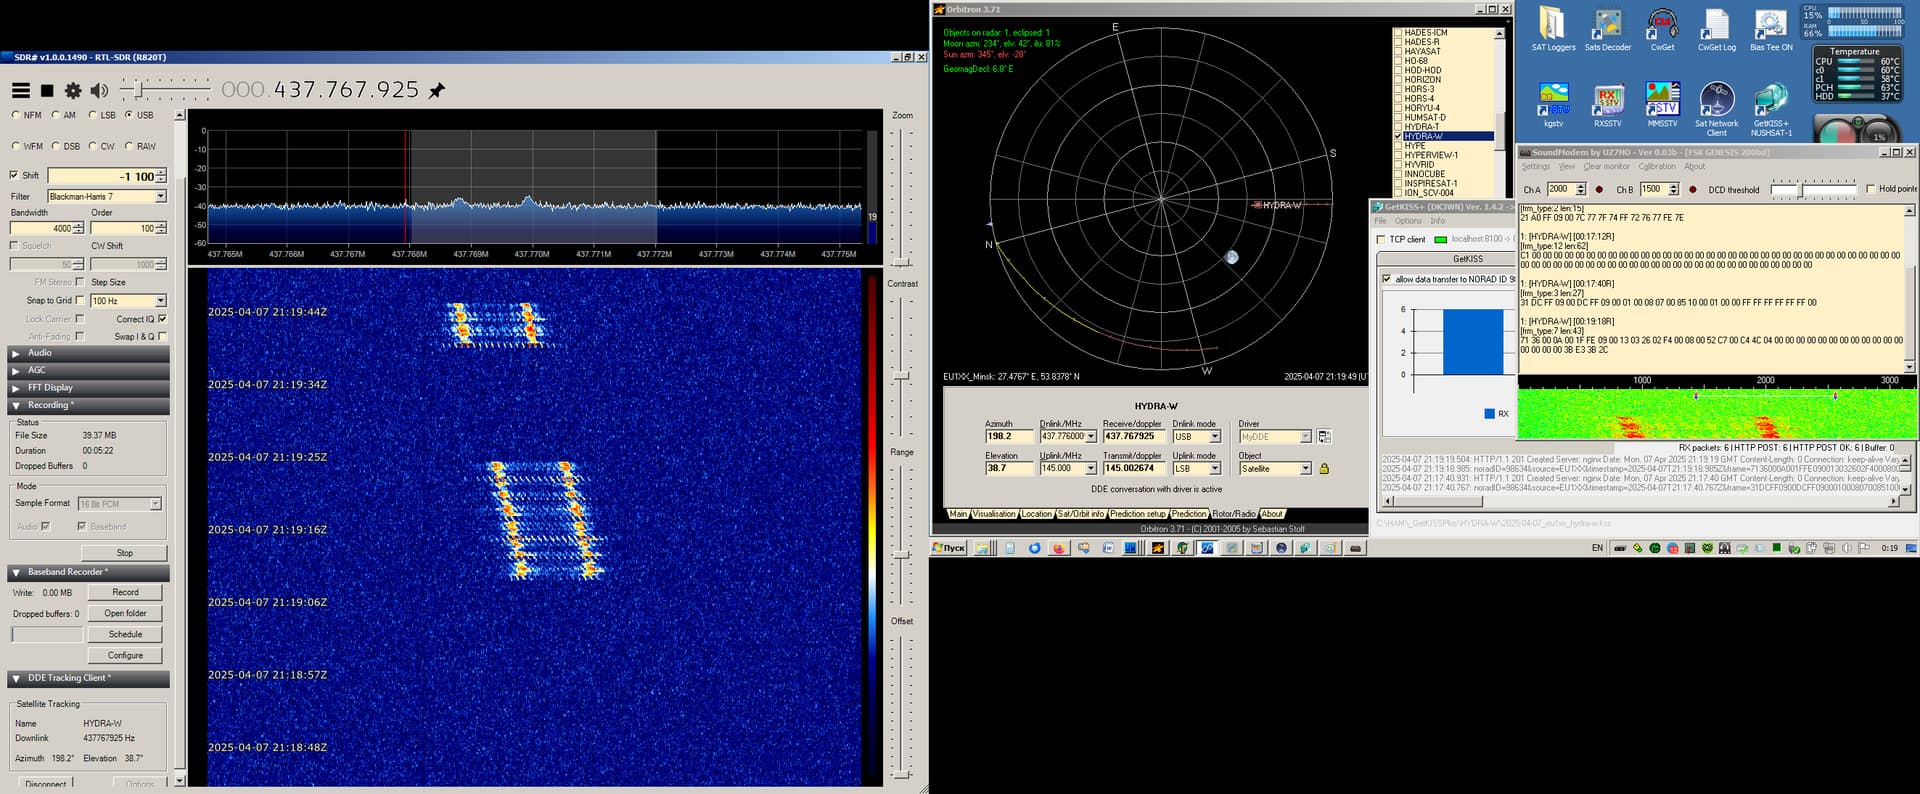Open SoundModem's Calibration menu

click(x=1657, y=166)
